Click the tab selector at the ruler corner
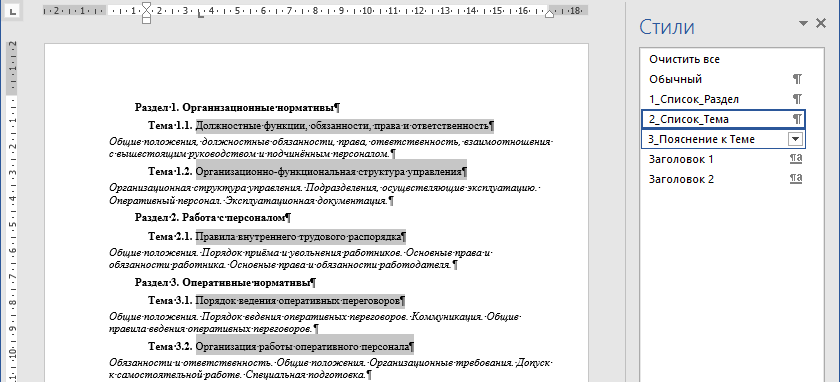The image size is (840, 382). point(13,10)
